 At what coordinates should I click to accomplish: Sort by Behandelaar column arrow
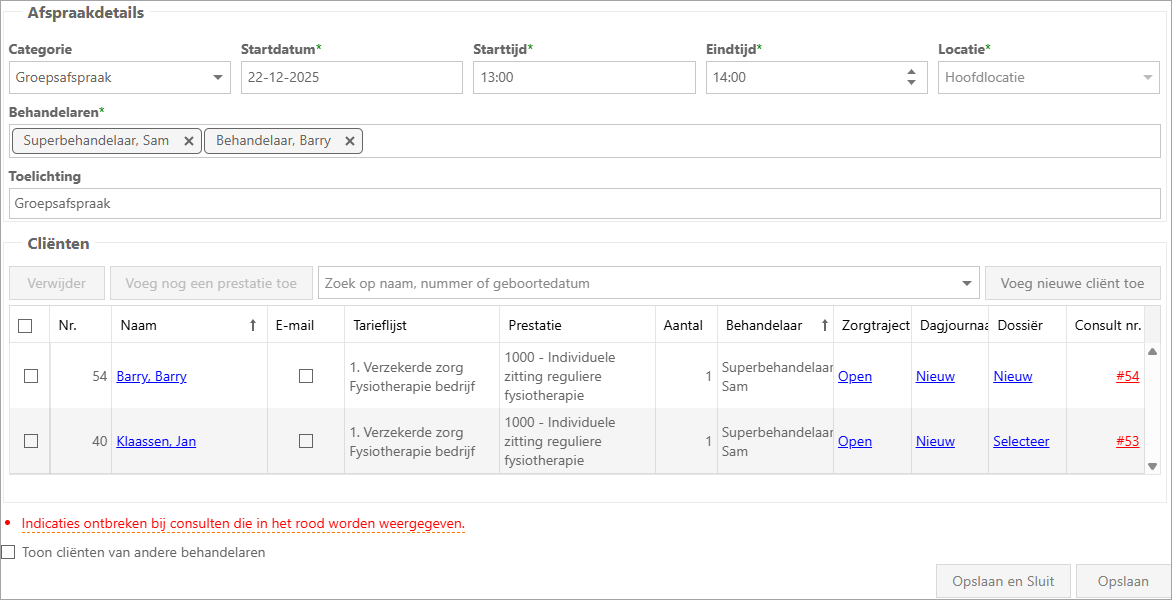click(825, 325)
